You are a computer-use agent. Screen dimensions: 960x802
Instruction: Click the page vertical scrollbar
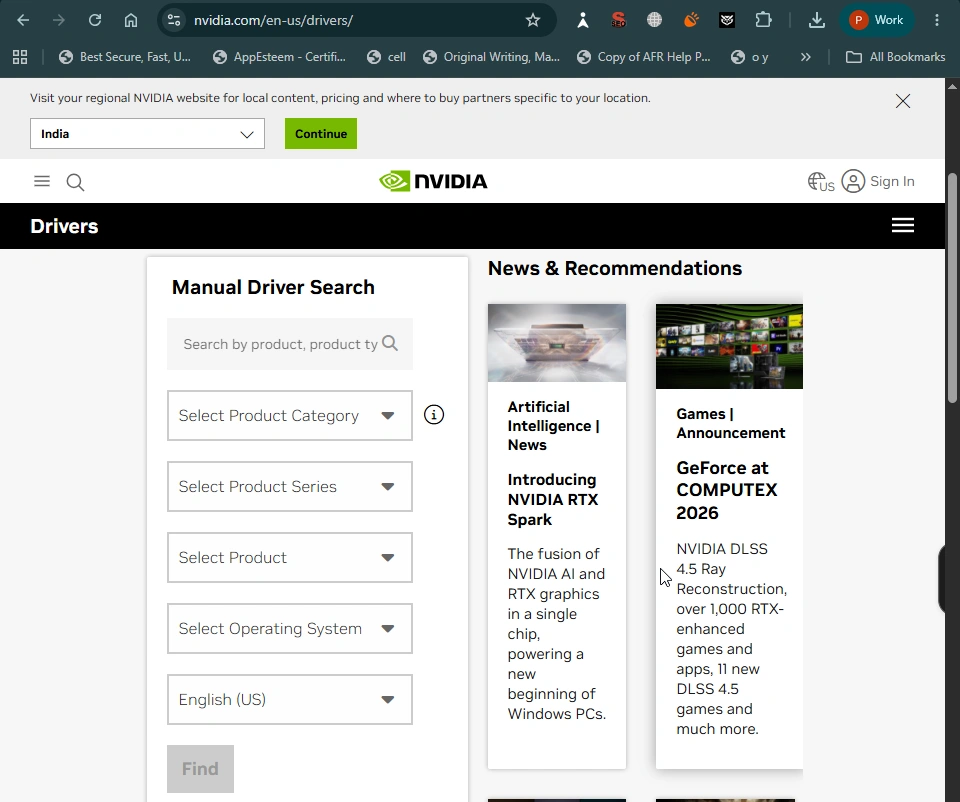click(952, 288)
